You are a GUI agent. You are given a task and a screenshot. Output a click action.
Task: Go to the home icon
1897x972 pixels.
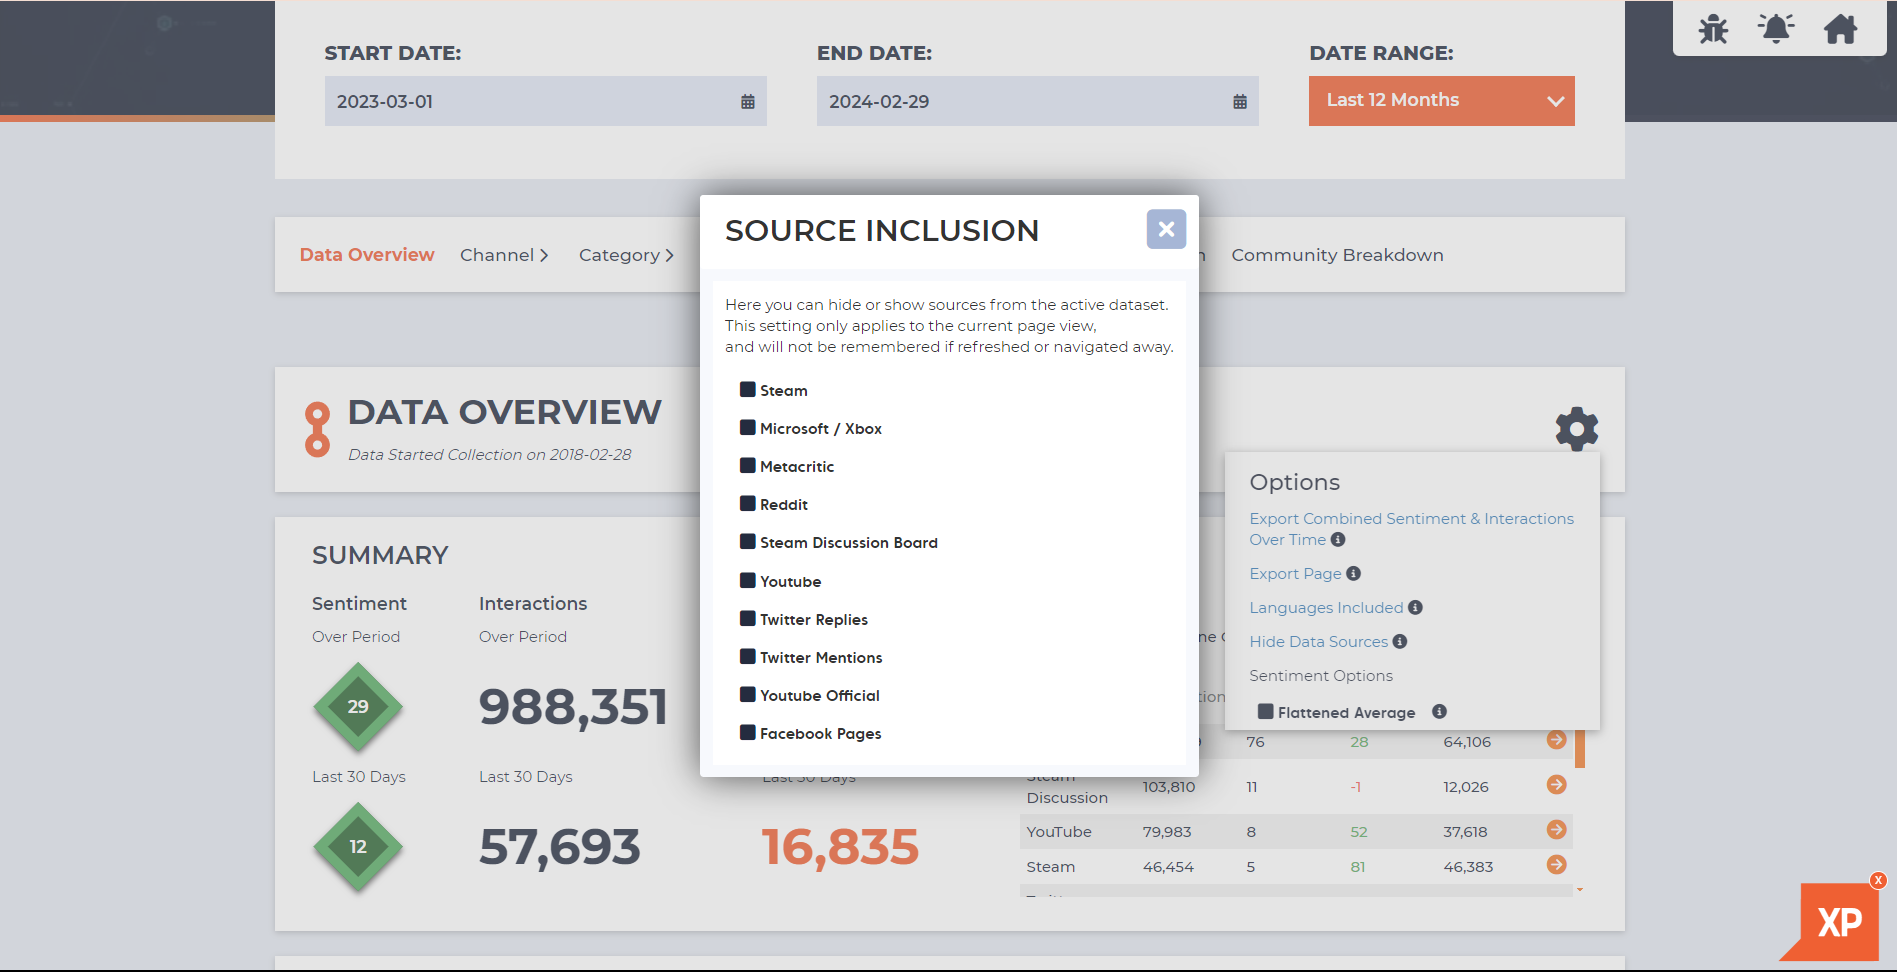1840,28
